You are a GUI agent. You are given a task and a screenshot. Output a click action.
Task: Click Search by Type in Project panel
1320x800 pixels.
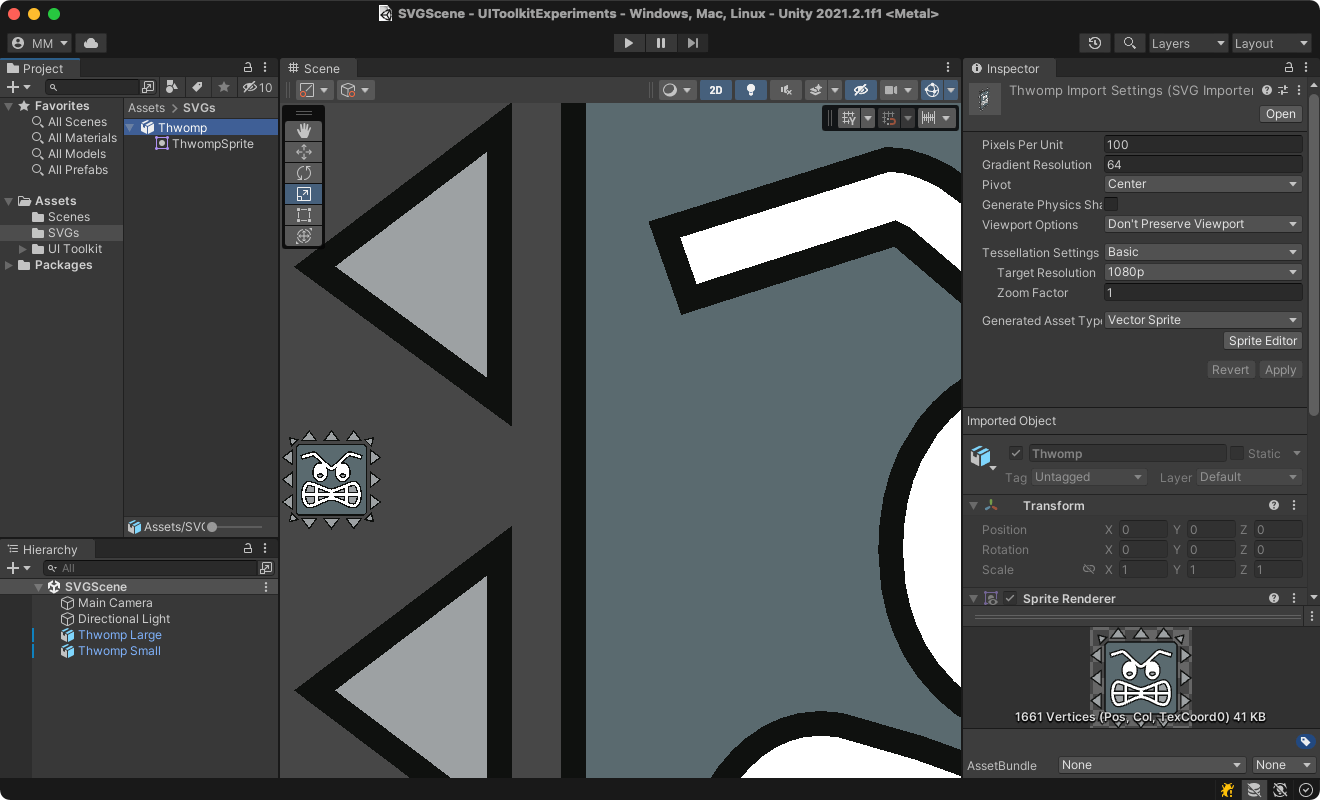172,87
